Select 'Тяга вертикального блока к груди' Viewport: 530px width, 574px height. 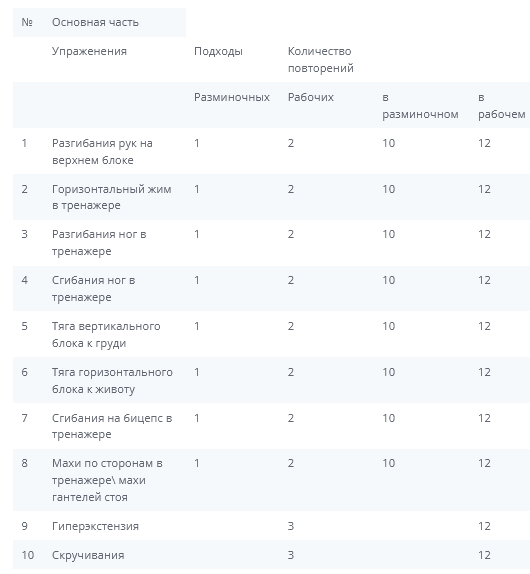click(x=106, y=335)
